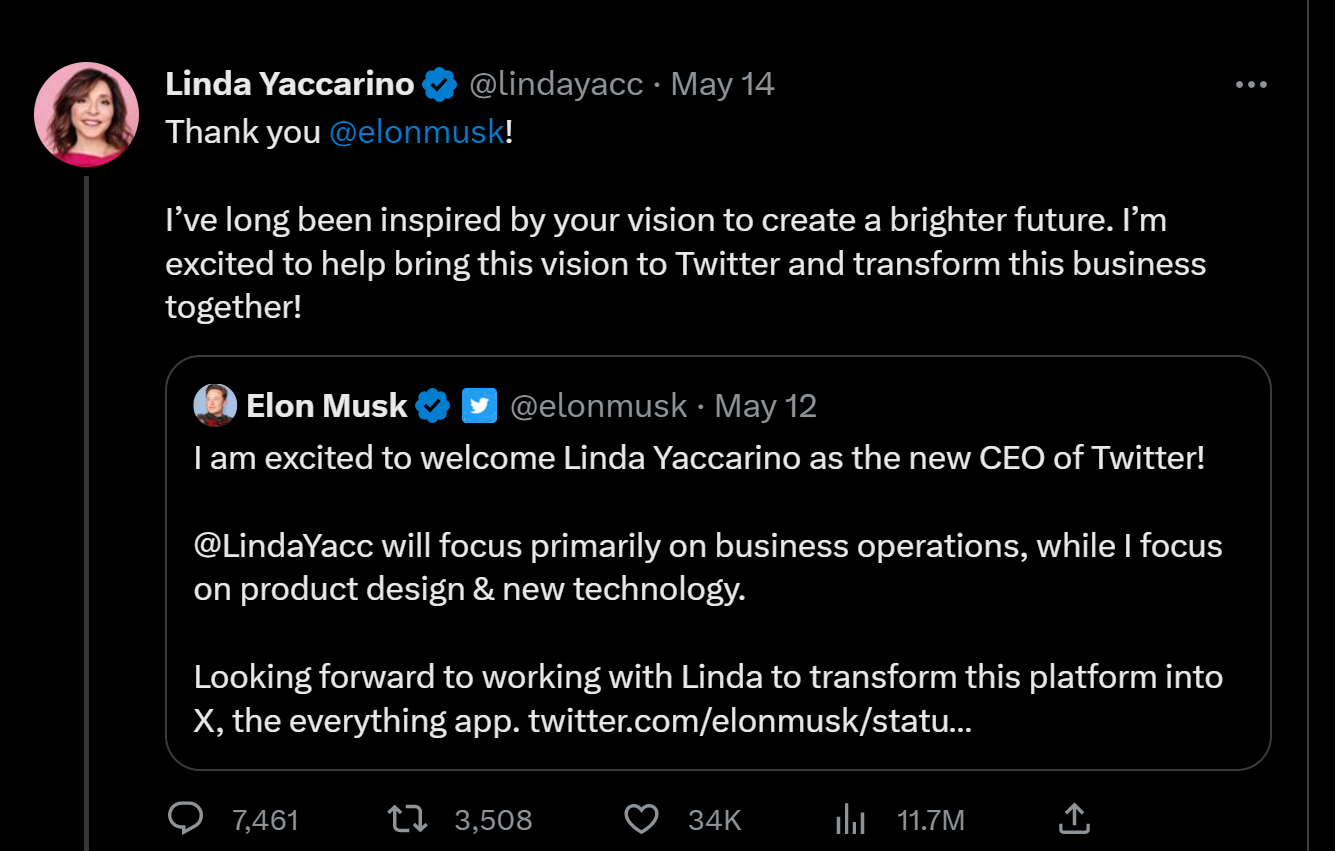Click the May 12 quoted tweet date
Screen dimensions: 1335x851
point(766,406)
